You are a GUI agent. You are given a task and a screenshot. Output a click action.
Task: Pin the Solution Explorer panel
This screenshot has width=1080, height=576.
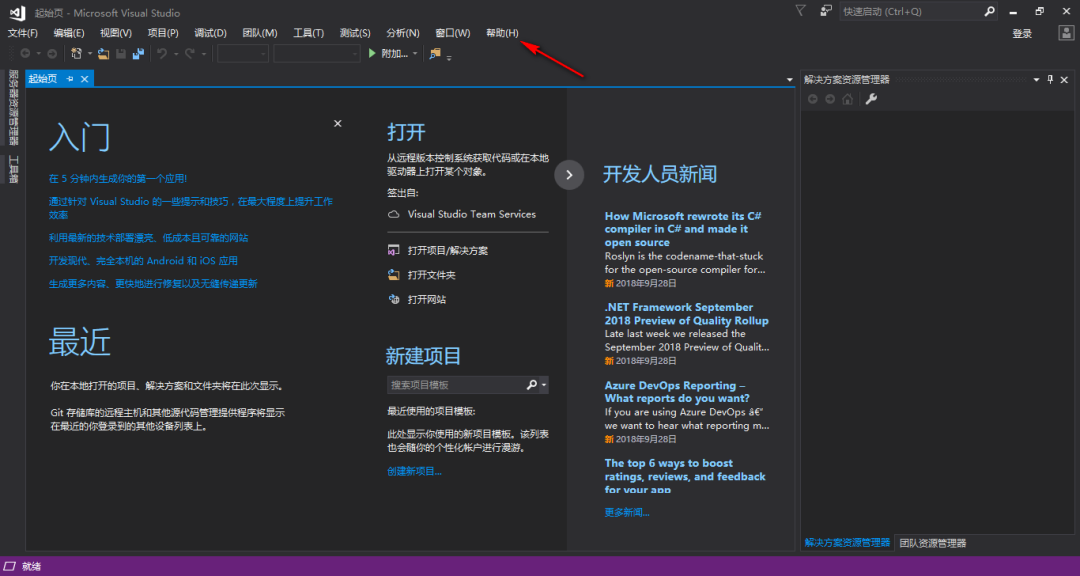click(1049, 80)
